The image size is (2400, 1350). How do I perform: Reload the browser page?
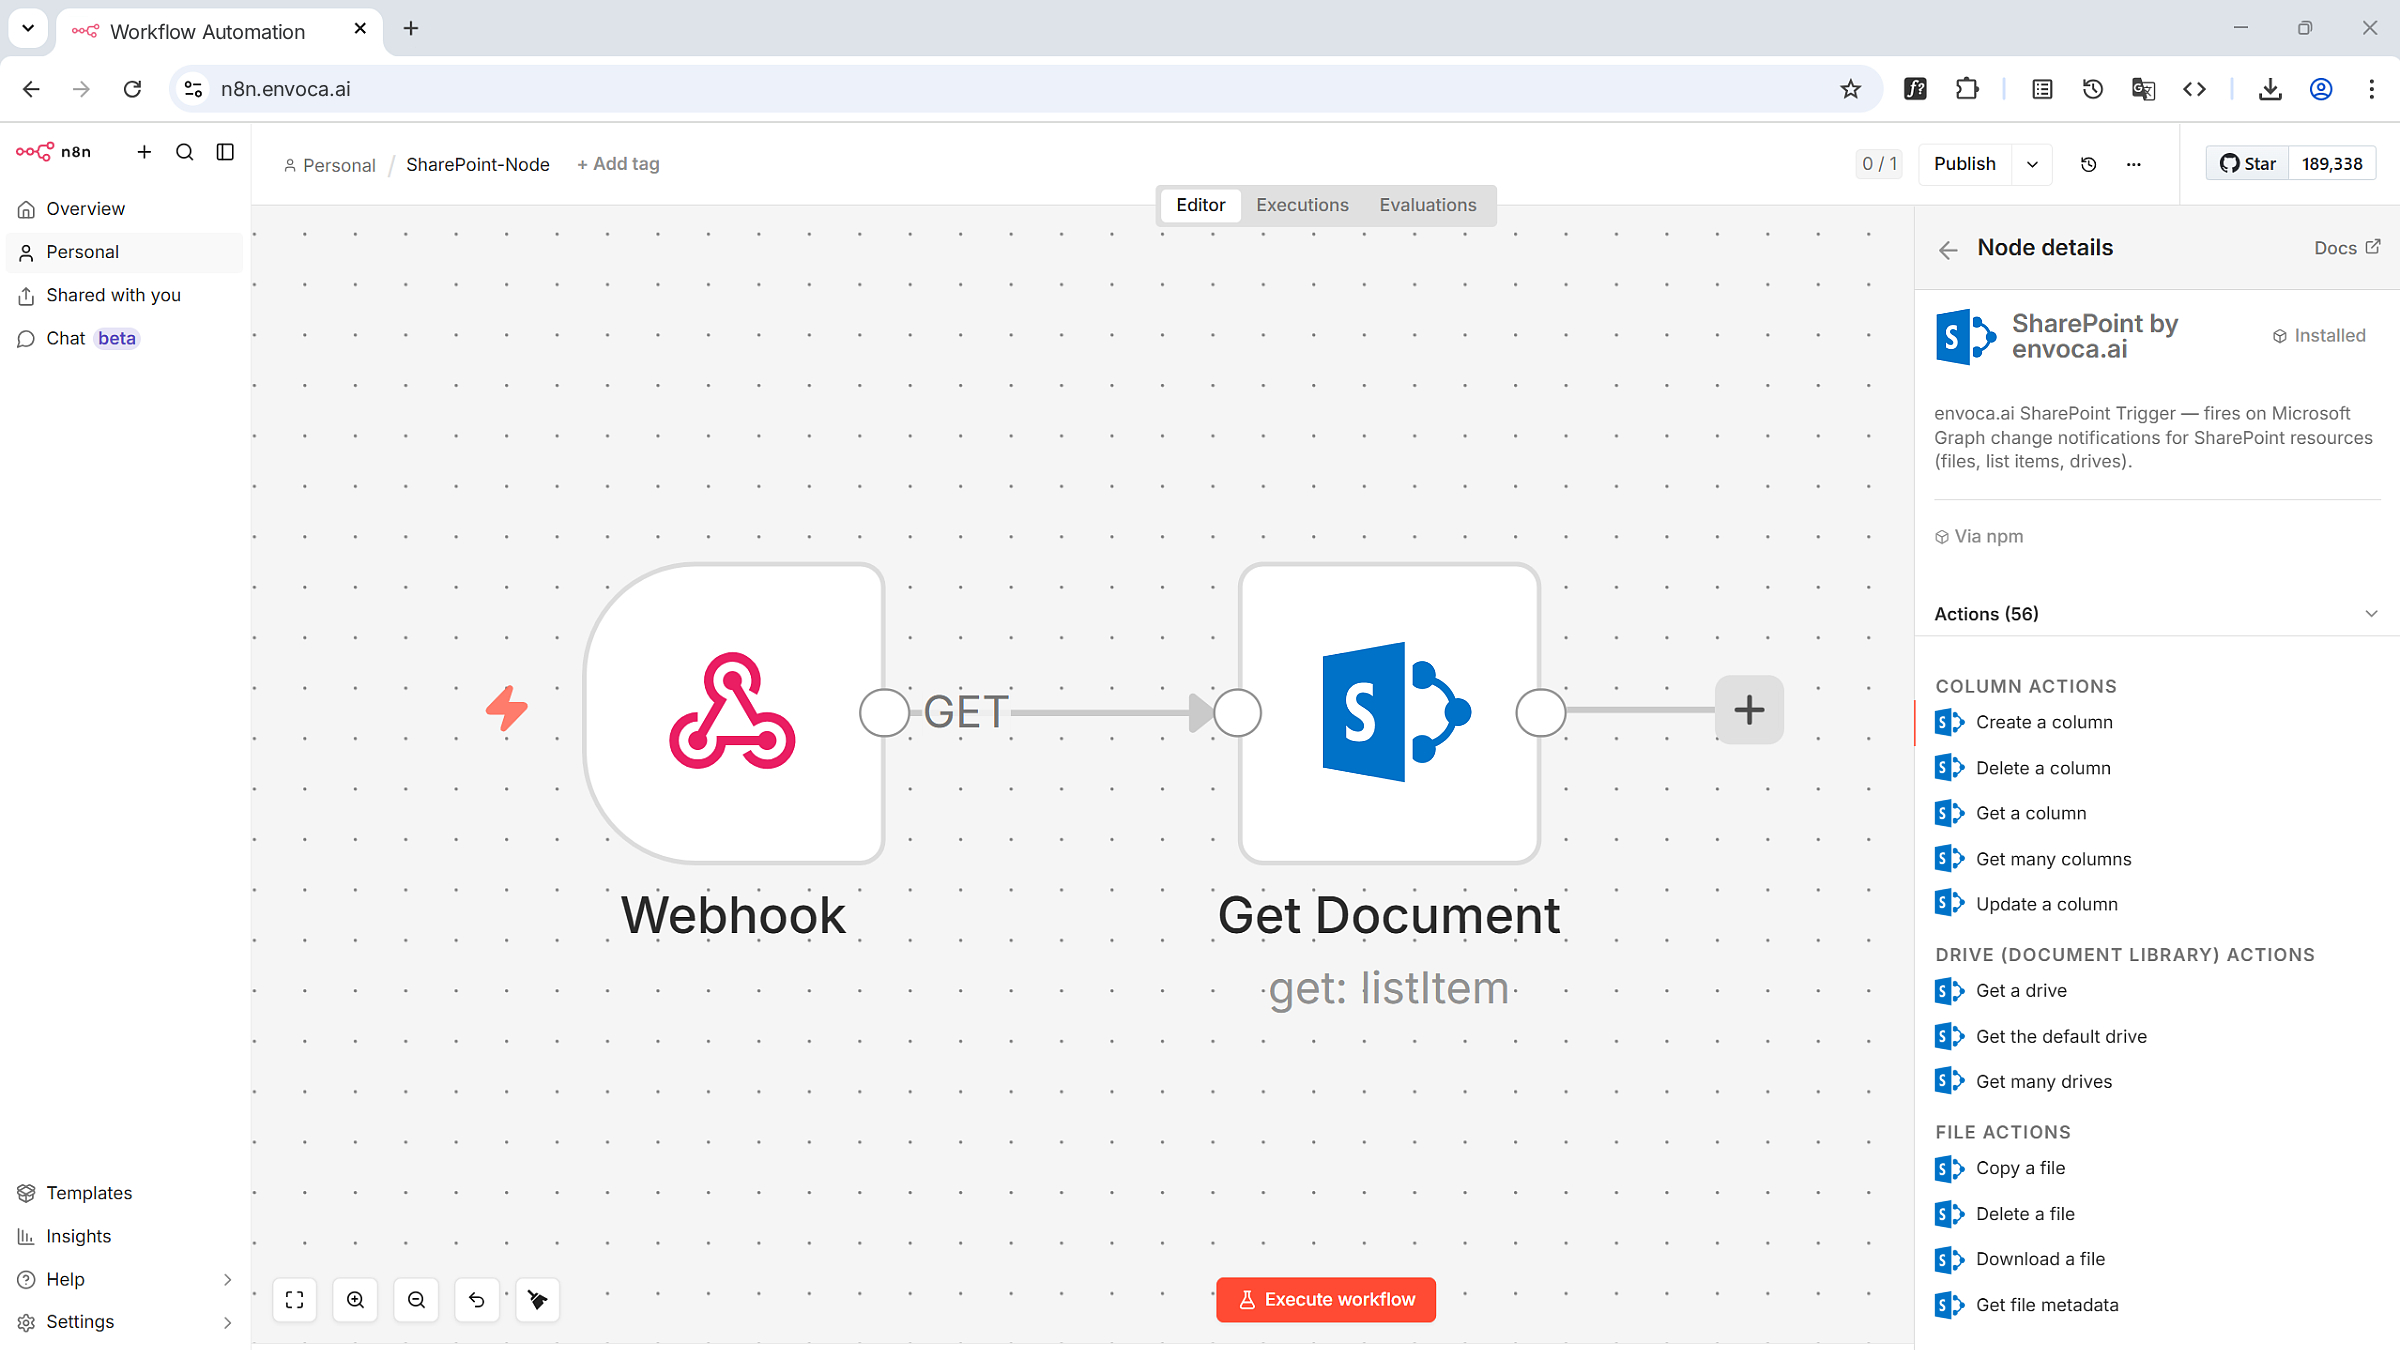coord(132,89)
